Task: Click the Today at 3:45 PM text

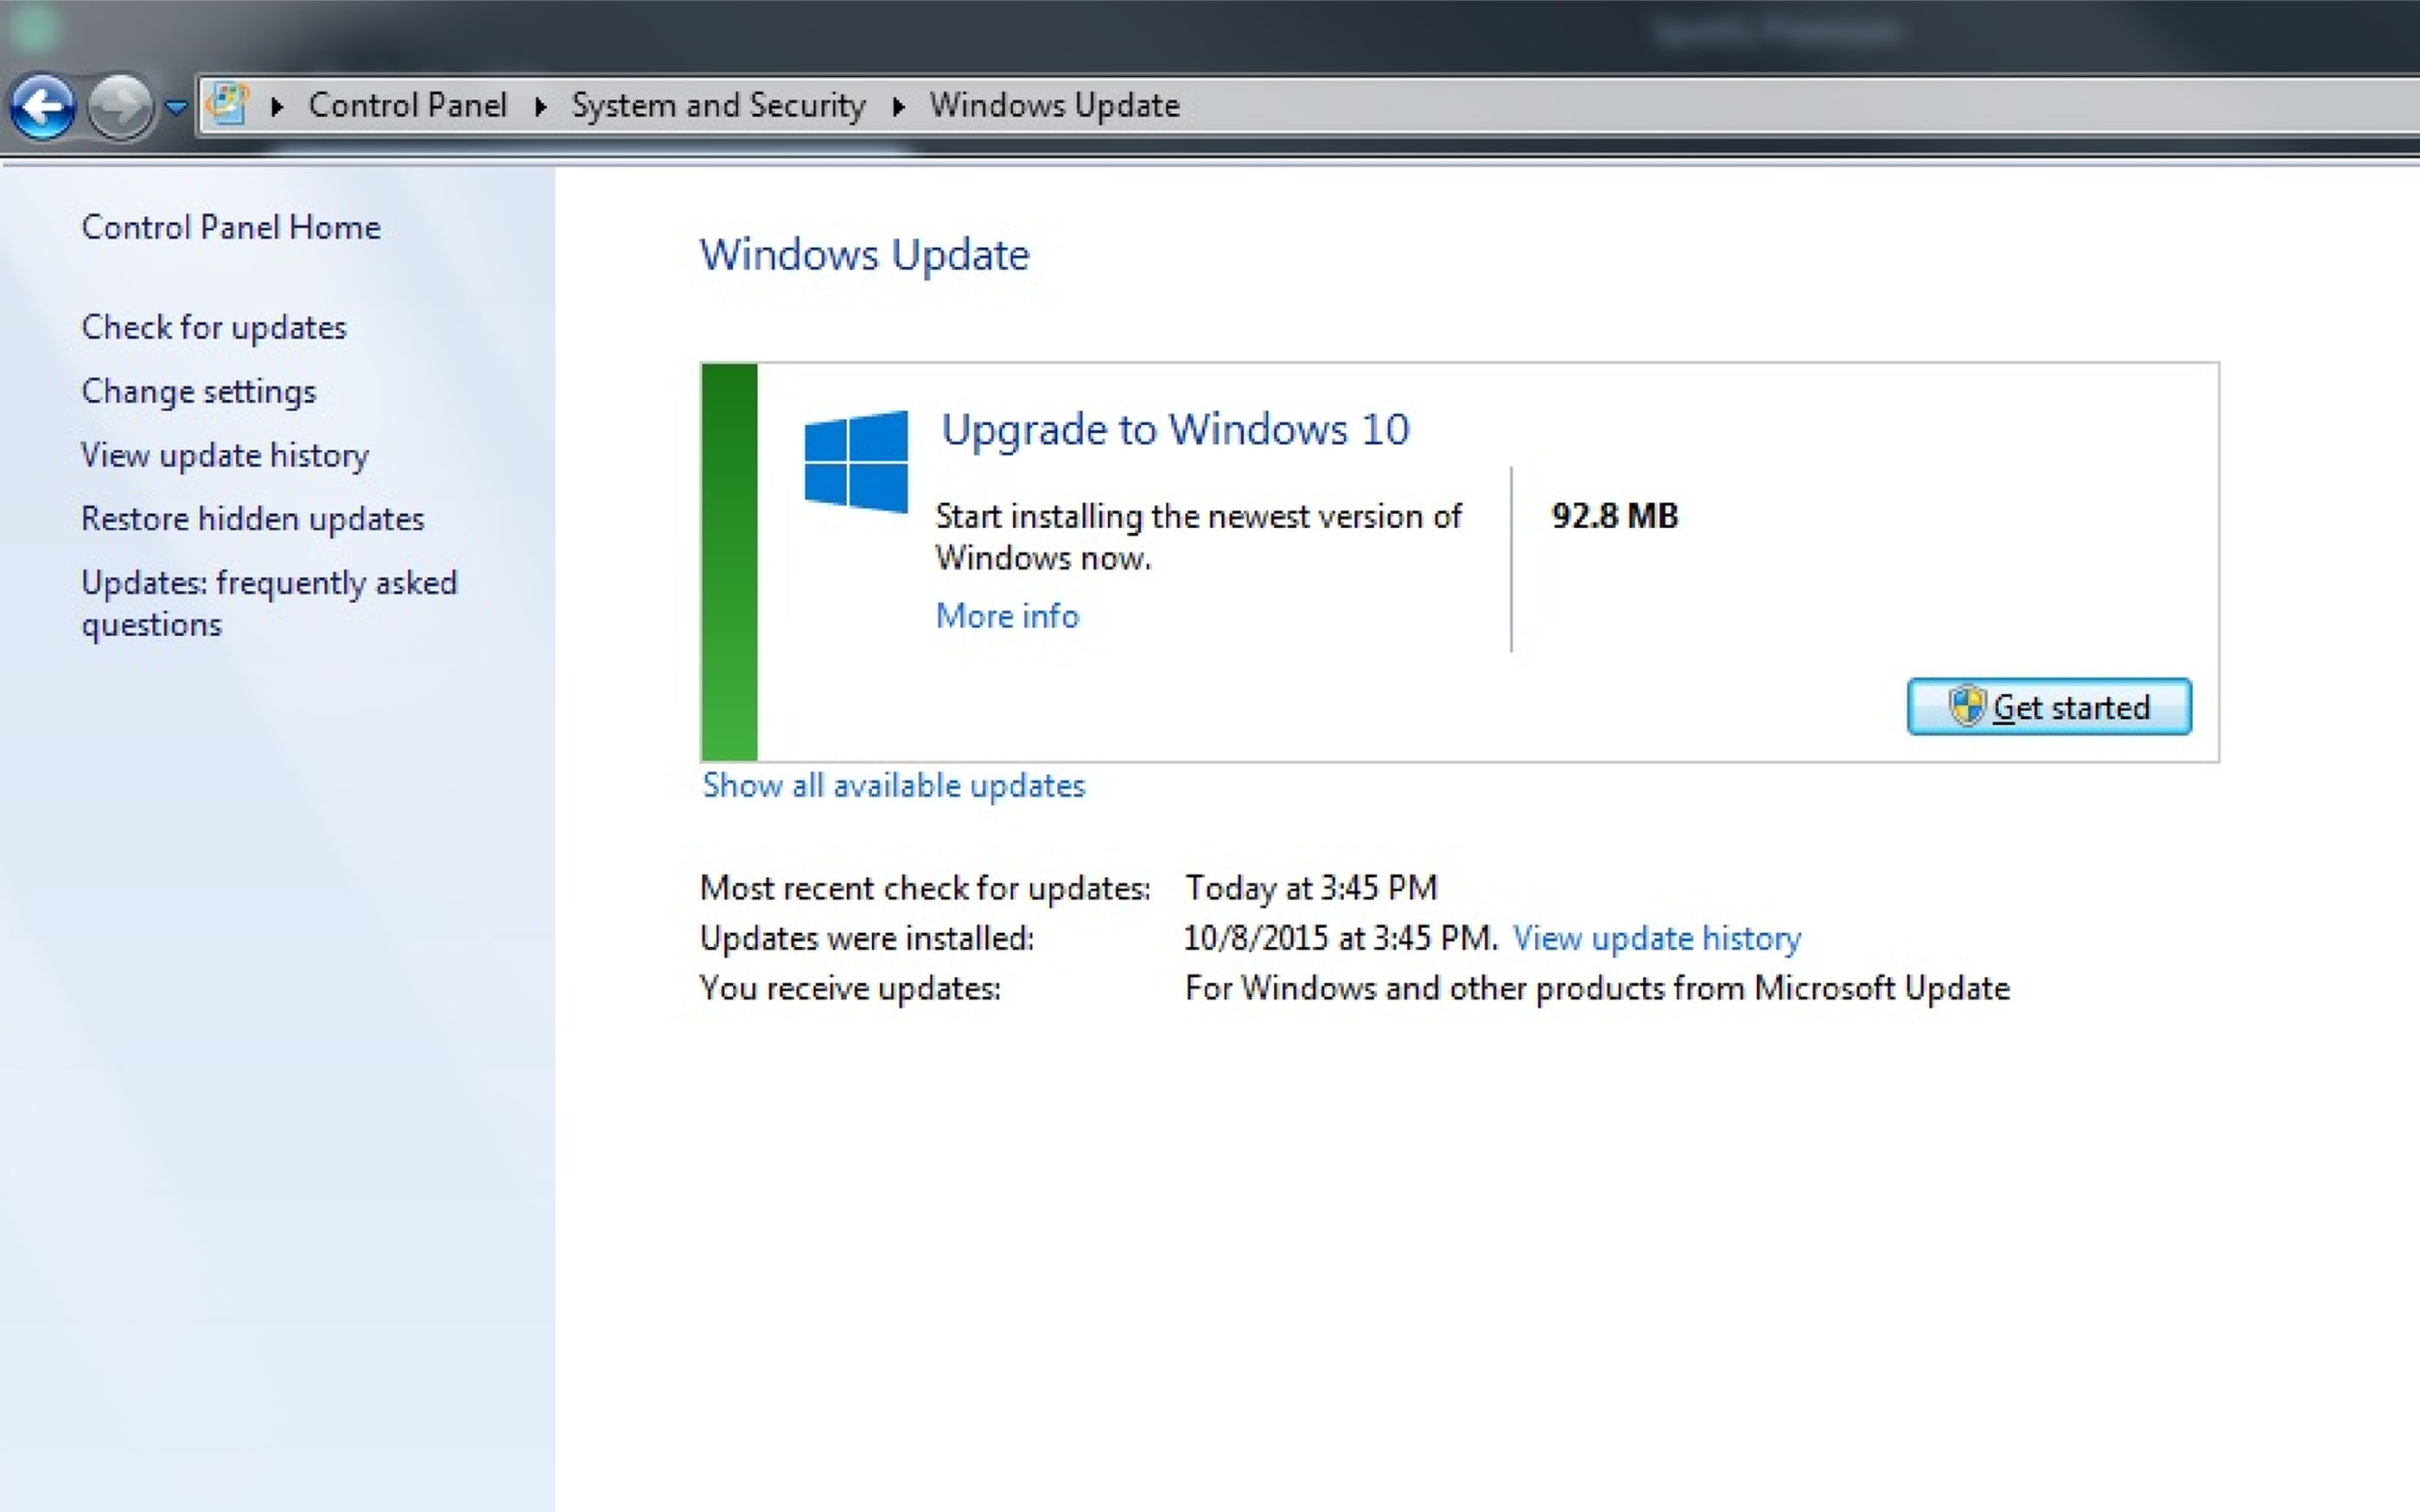Action: point(1311,888)
